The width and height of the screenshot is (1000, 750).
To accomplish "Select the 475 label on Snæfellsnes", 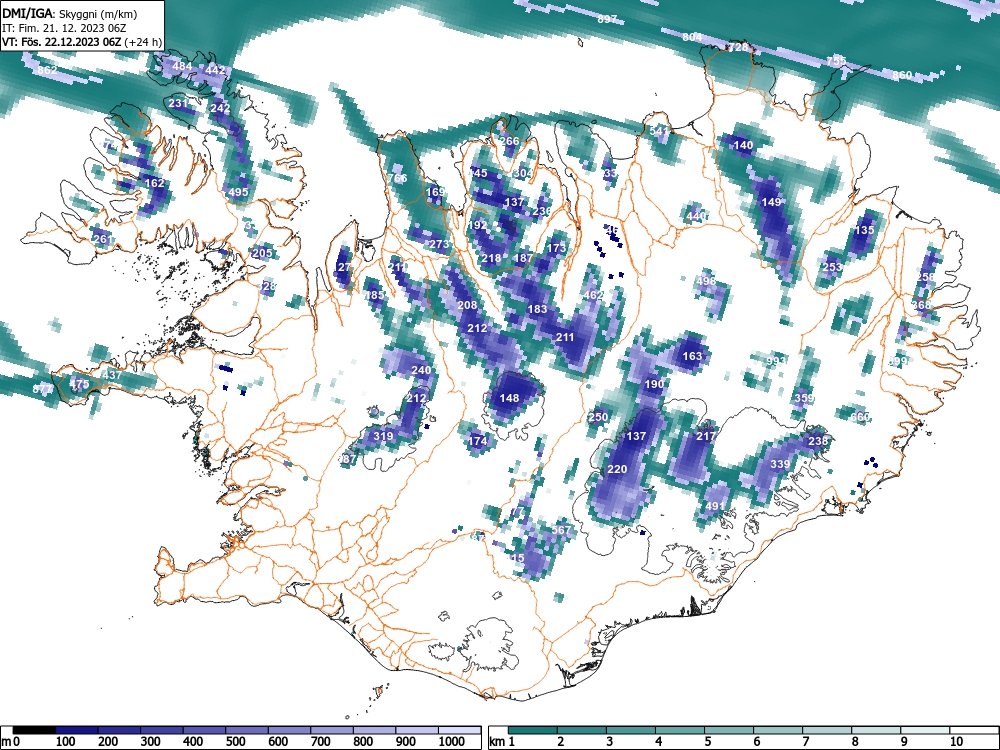I will pos(79,385).
